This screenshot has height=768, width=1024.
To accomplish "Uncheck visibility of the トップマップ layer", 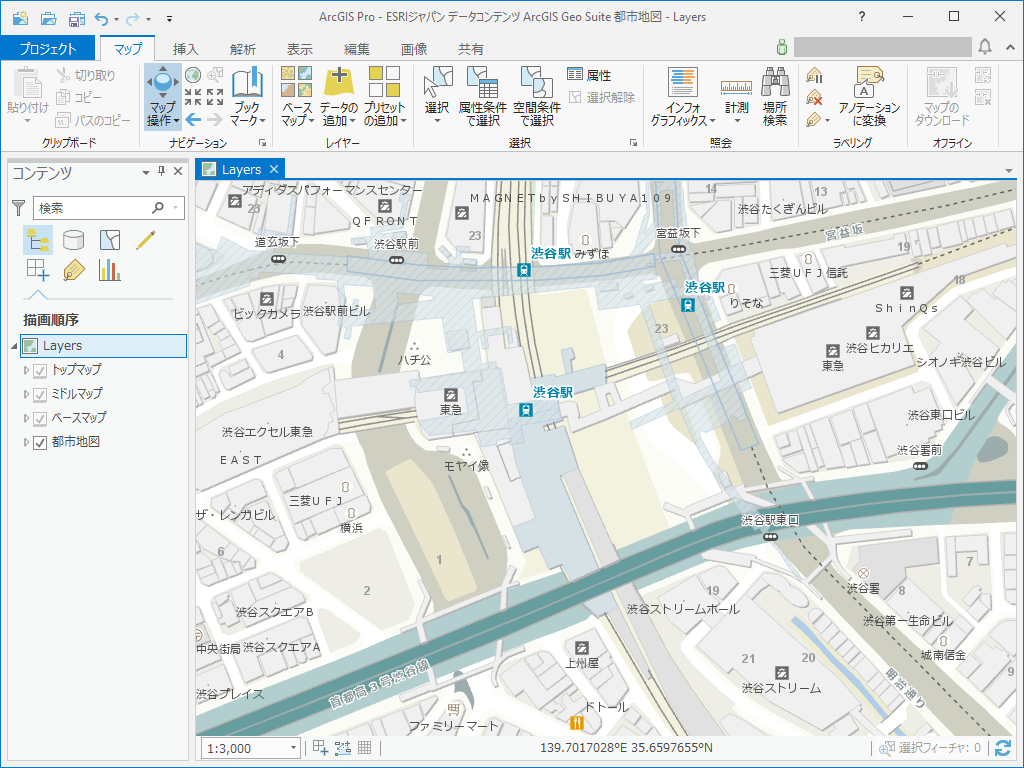I will 40,370.
